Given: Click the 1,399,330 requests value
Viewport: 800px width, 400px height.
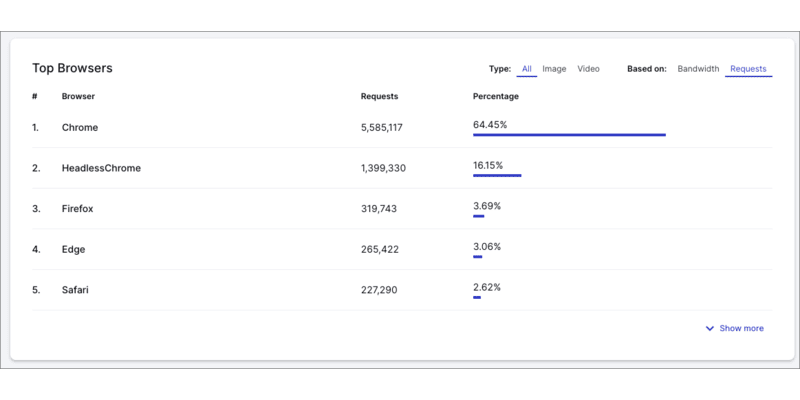Looking at the screenshot, I should point(383,168).
